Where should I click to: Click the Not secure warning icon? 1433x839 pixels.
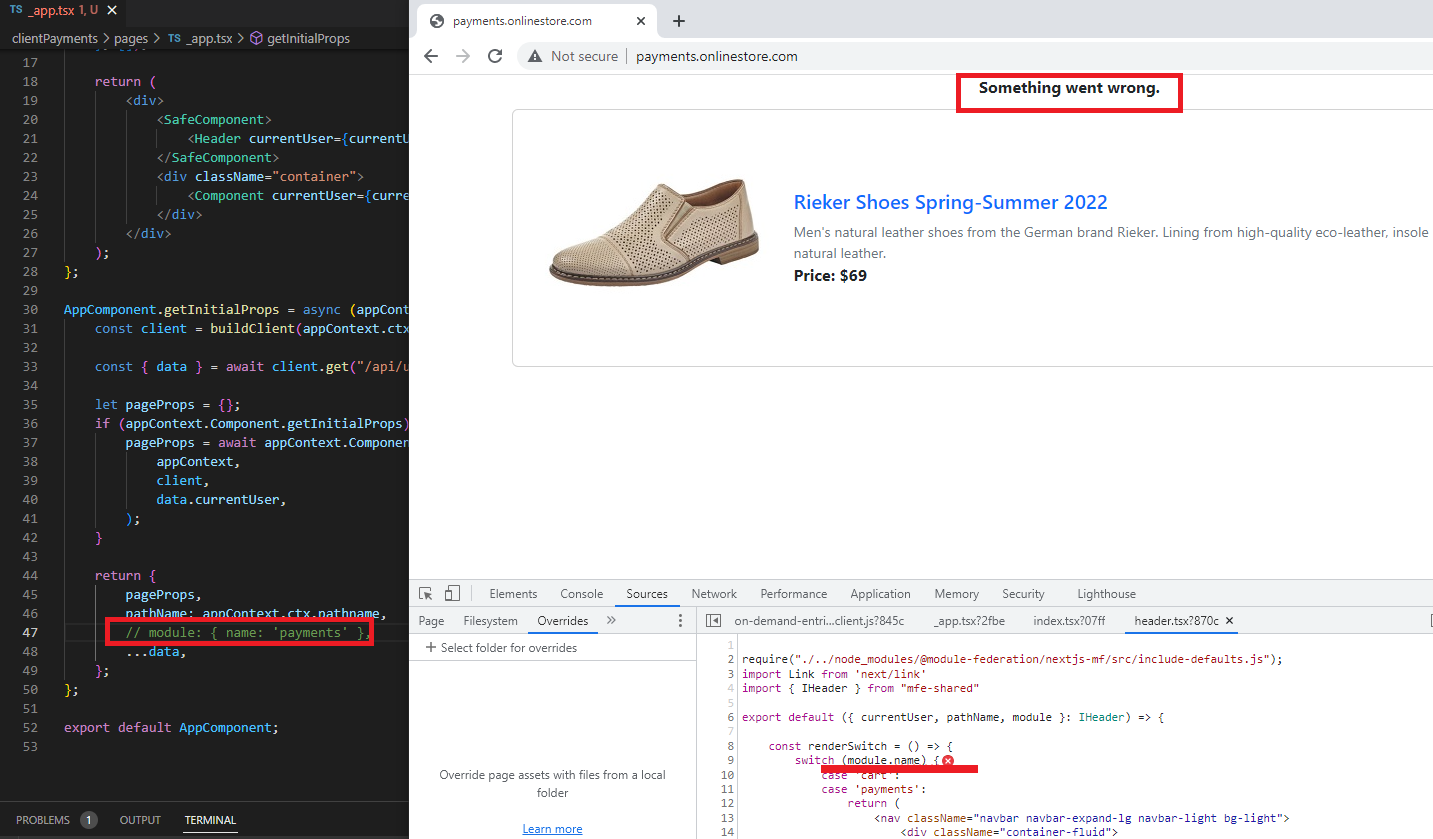536,57
